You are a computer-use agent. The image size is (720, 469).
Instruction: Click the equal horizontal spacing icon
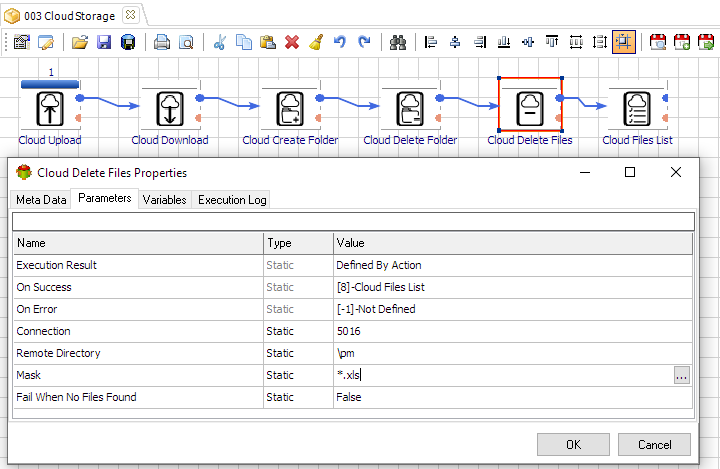(x=576, y=42)
